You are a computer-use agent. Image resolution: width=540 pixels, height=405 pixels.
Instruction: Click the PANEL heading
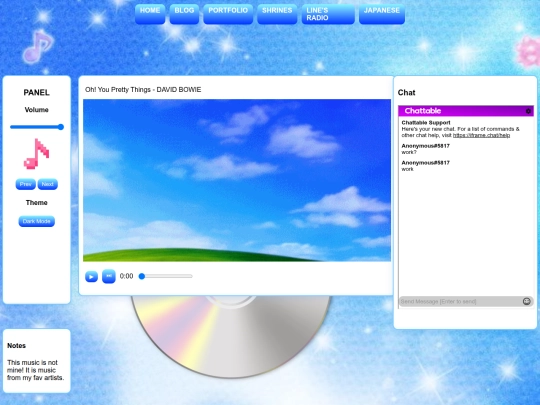click(x=37, y=93)
